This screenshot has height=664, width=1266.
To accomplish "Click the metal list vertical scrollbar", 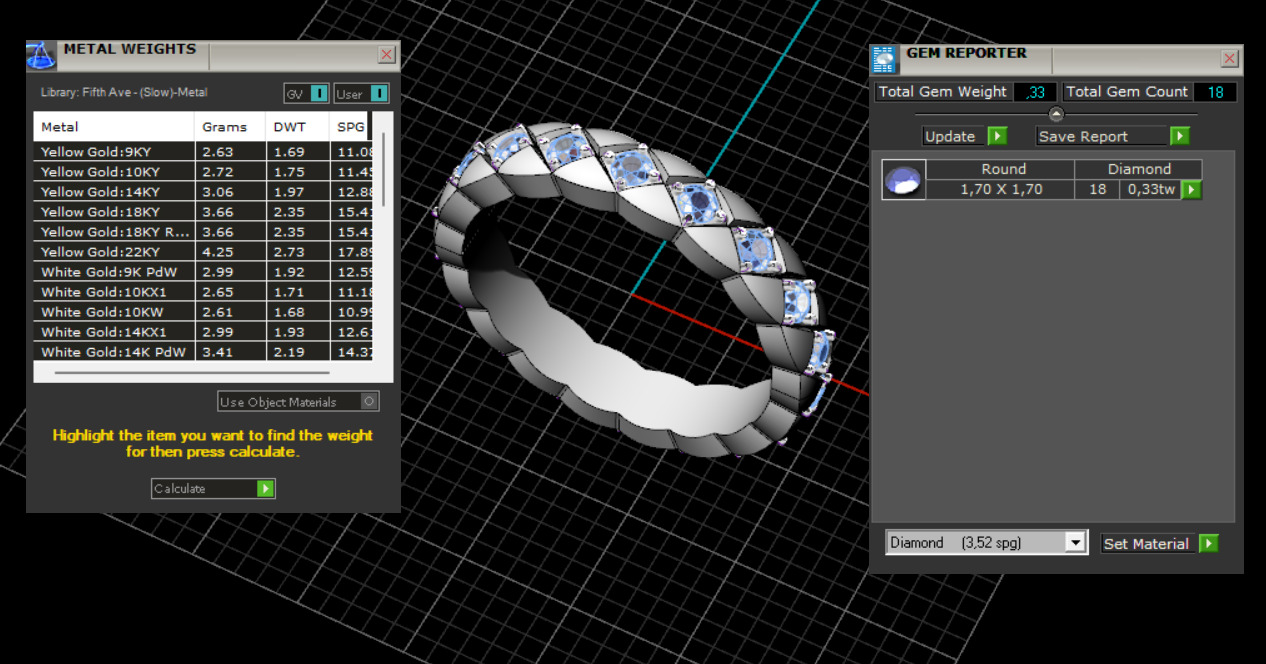I will (x=385, y=168).
